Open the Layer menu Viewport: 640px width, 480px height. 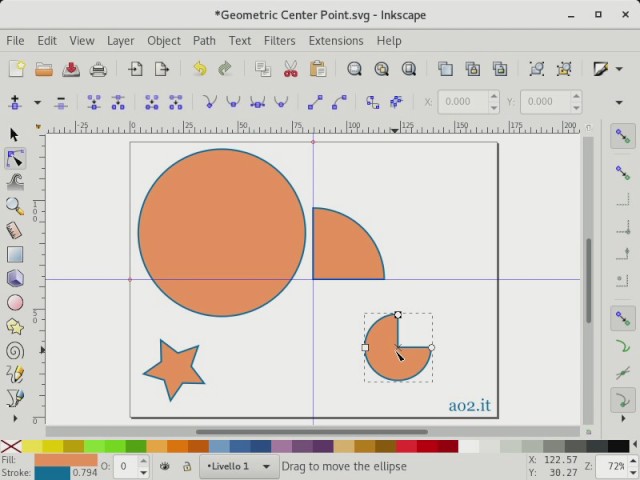click(x=120, y=41)
